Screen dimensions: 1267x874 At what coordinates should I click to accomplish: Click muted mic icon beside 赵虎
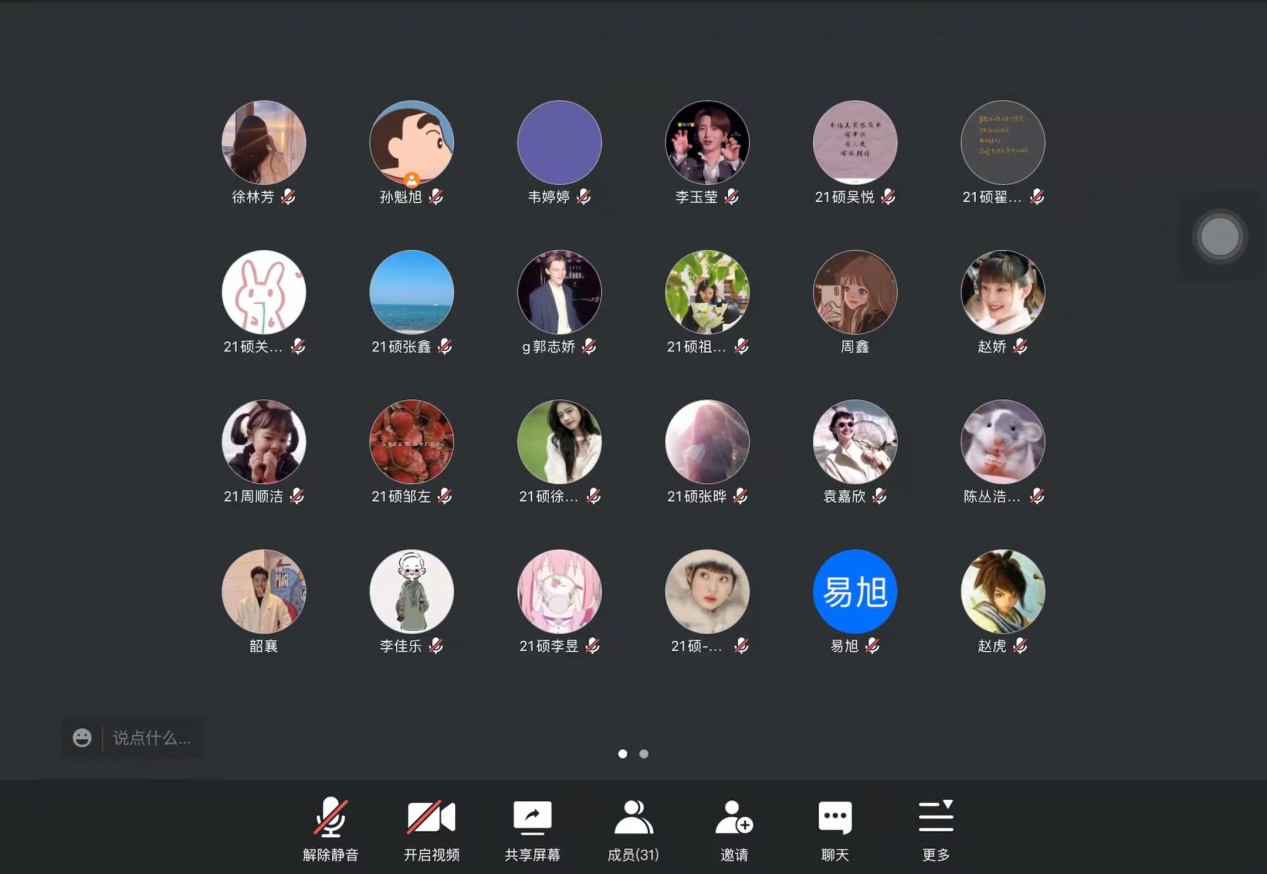tap(1020, 646)
